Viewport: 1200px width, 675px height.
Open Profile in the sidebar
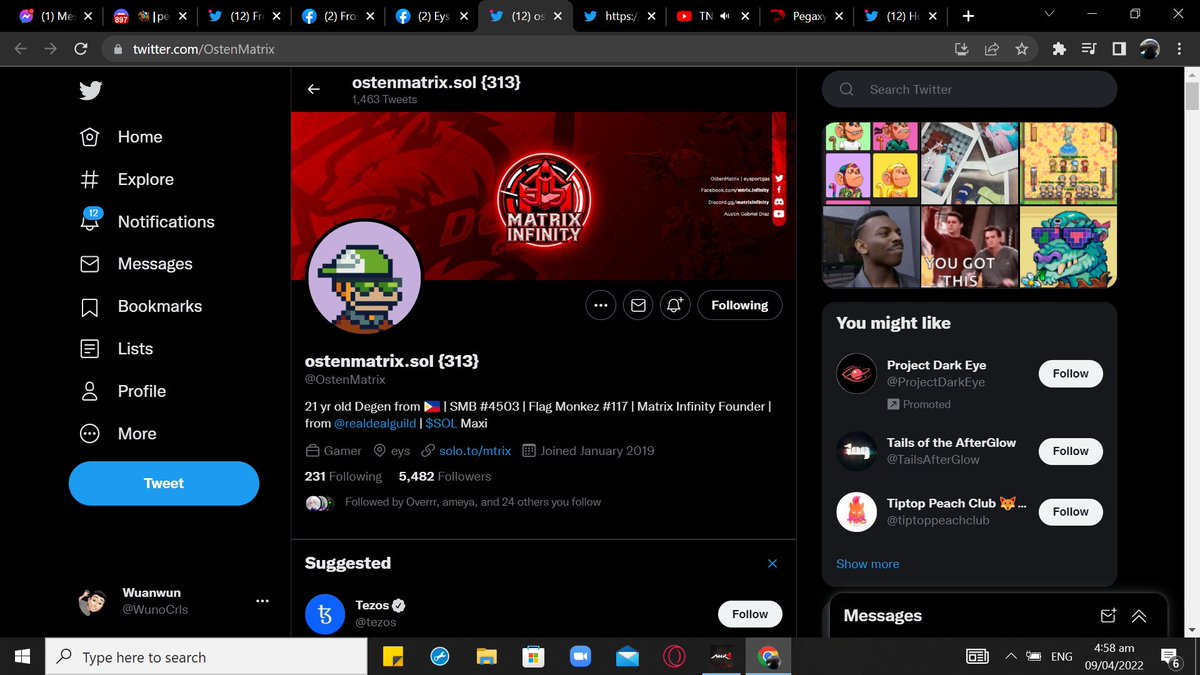point(122,391)
